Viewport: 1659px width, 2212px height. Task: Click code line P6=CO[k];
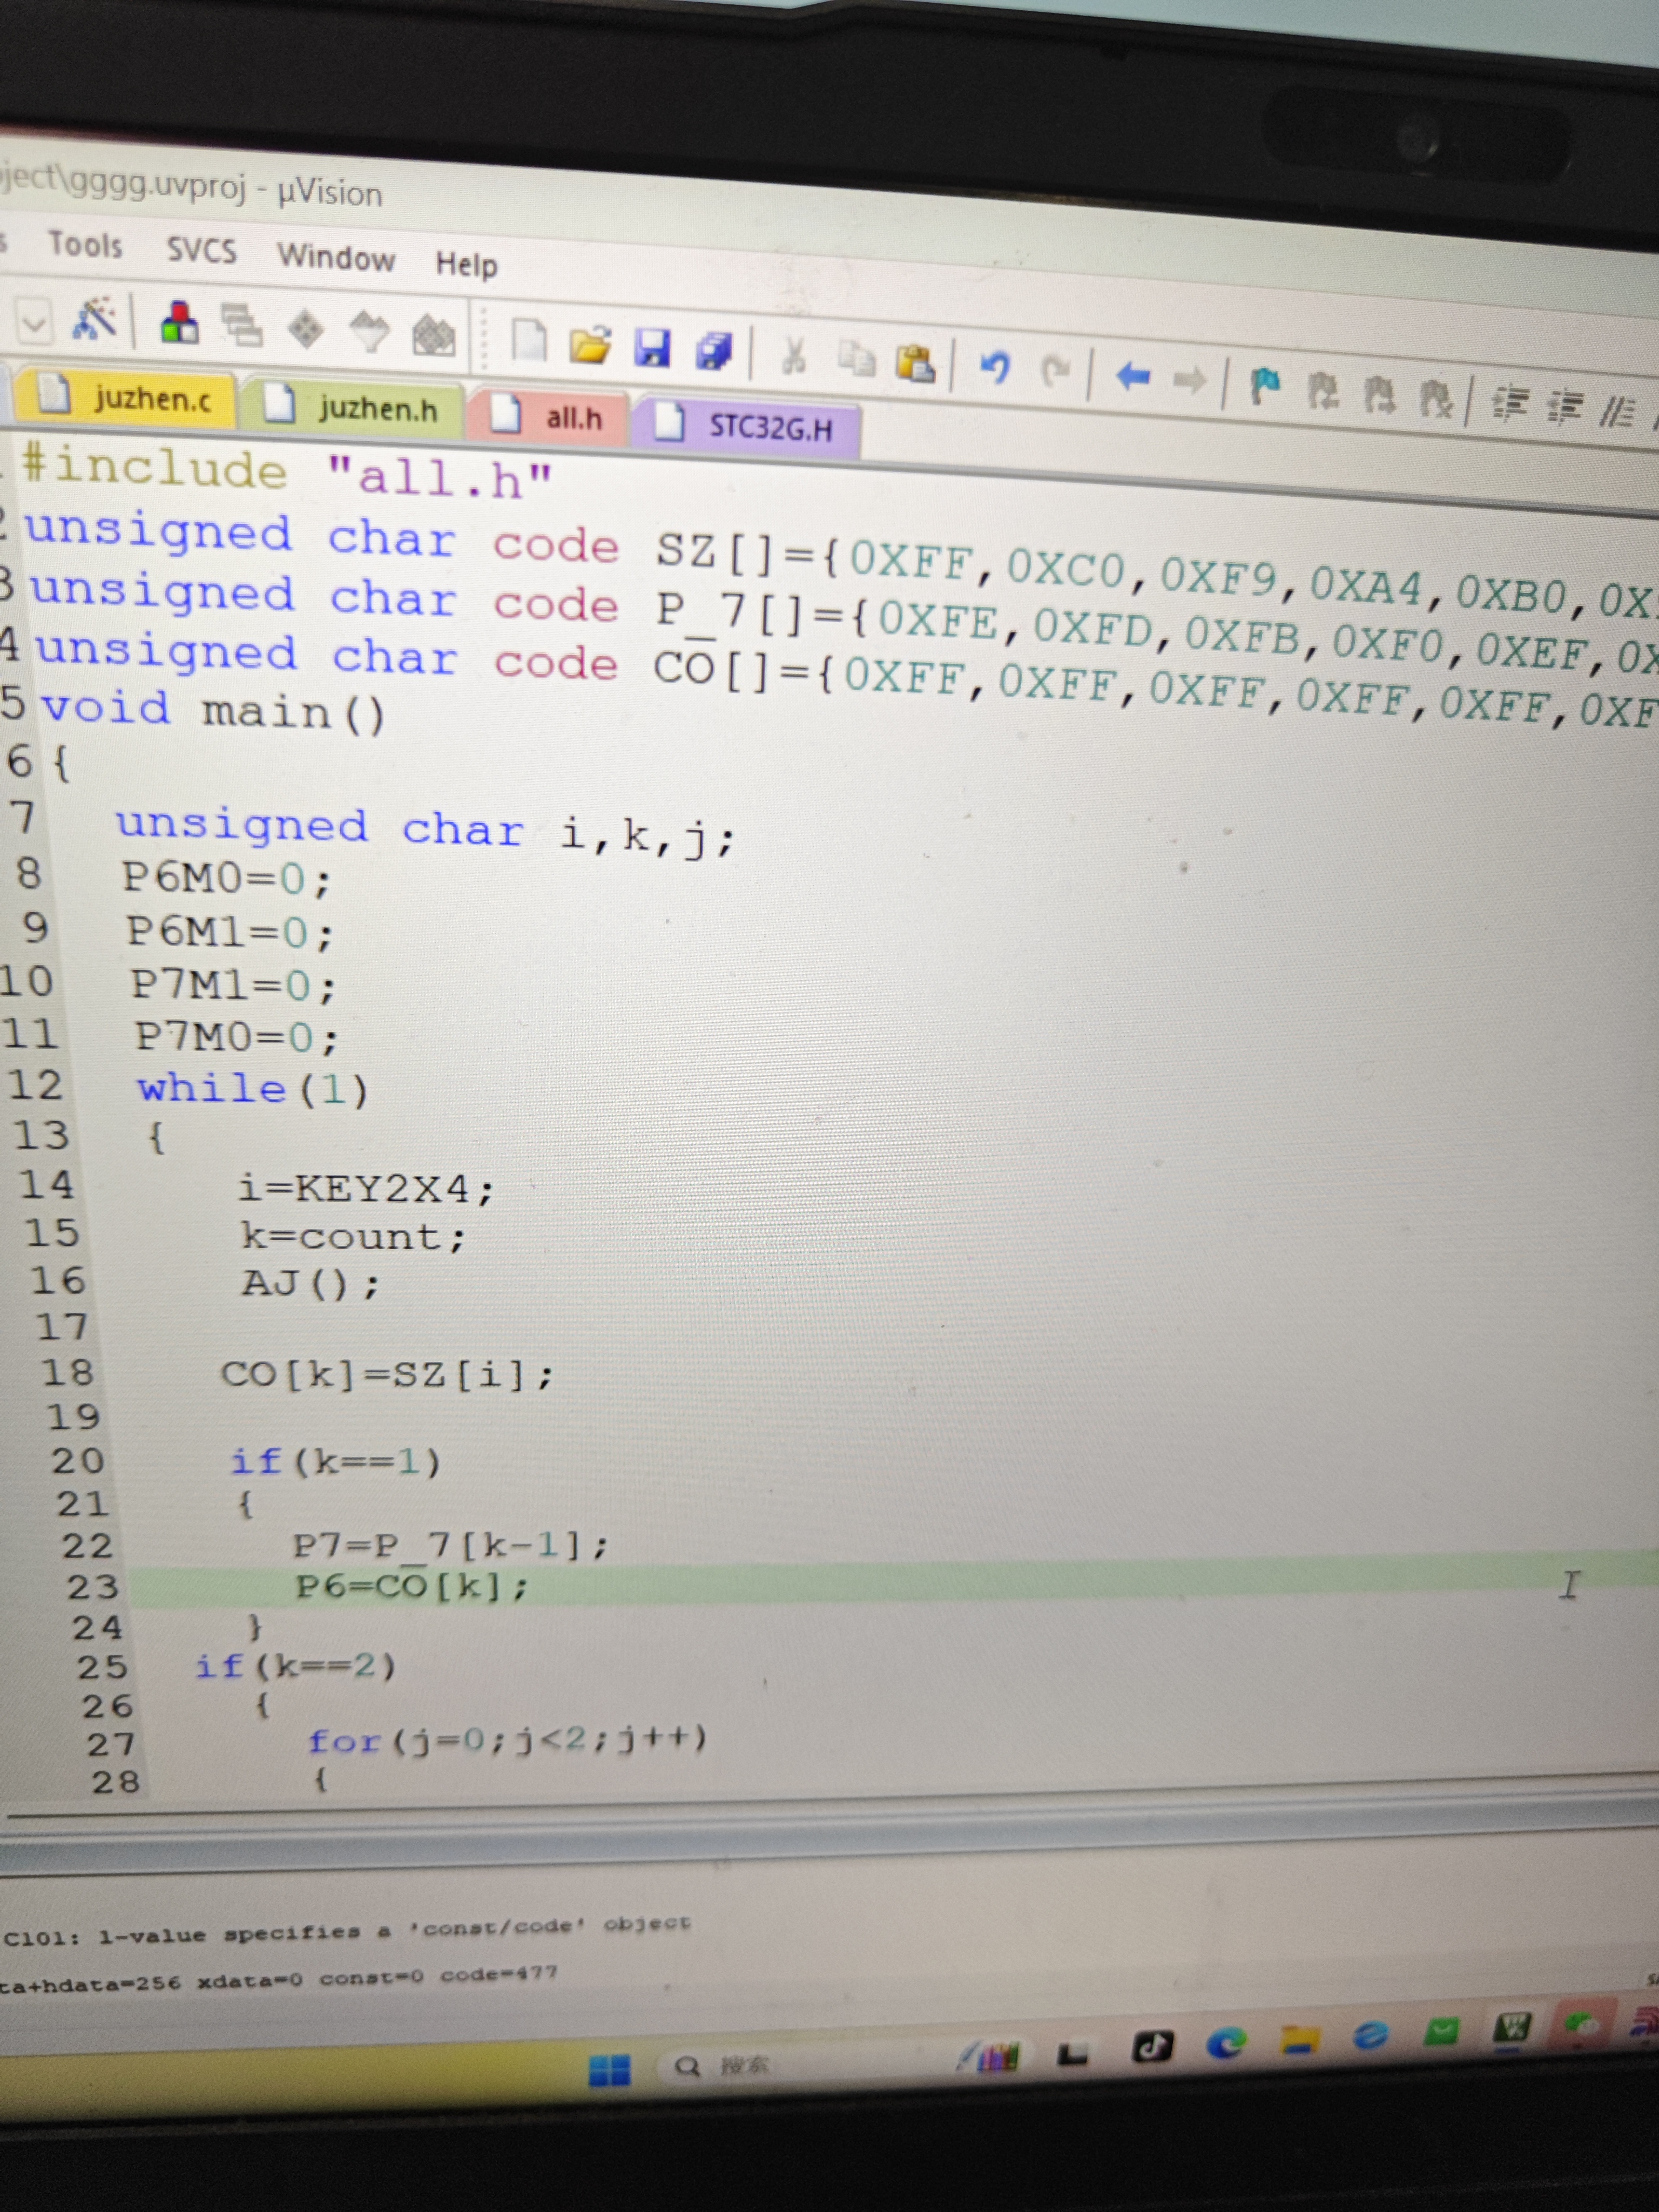pyautogui.click(x=411, y=1586)
